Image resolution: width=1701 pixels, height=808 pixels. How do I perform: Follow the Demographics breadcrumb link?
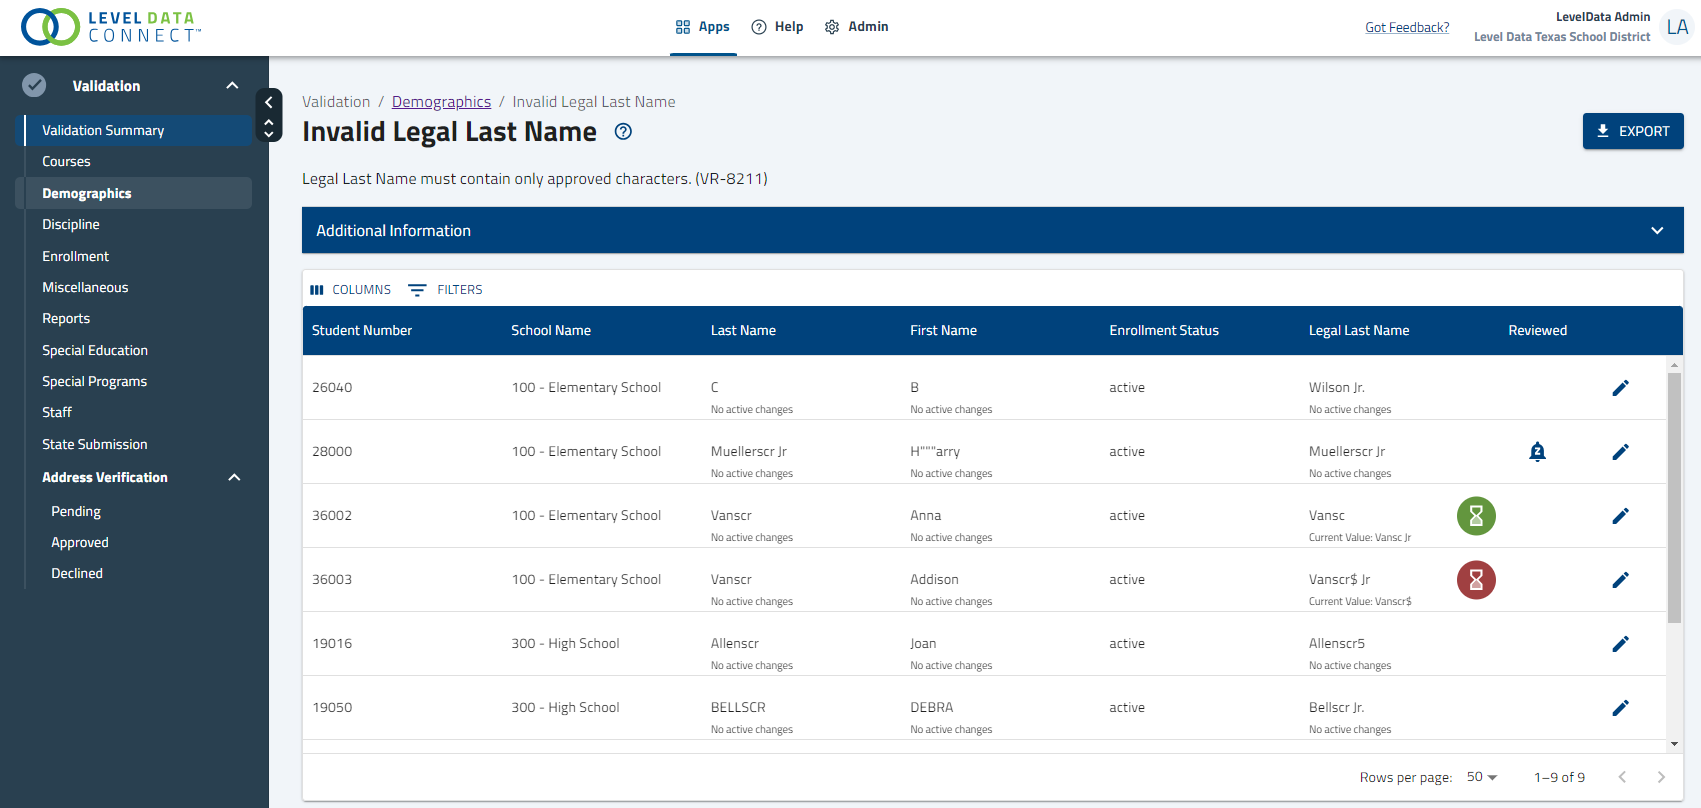tap(441, 102)
